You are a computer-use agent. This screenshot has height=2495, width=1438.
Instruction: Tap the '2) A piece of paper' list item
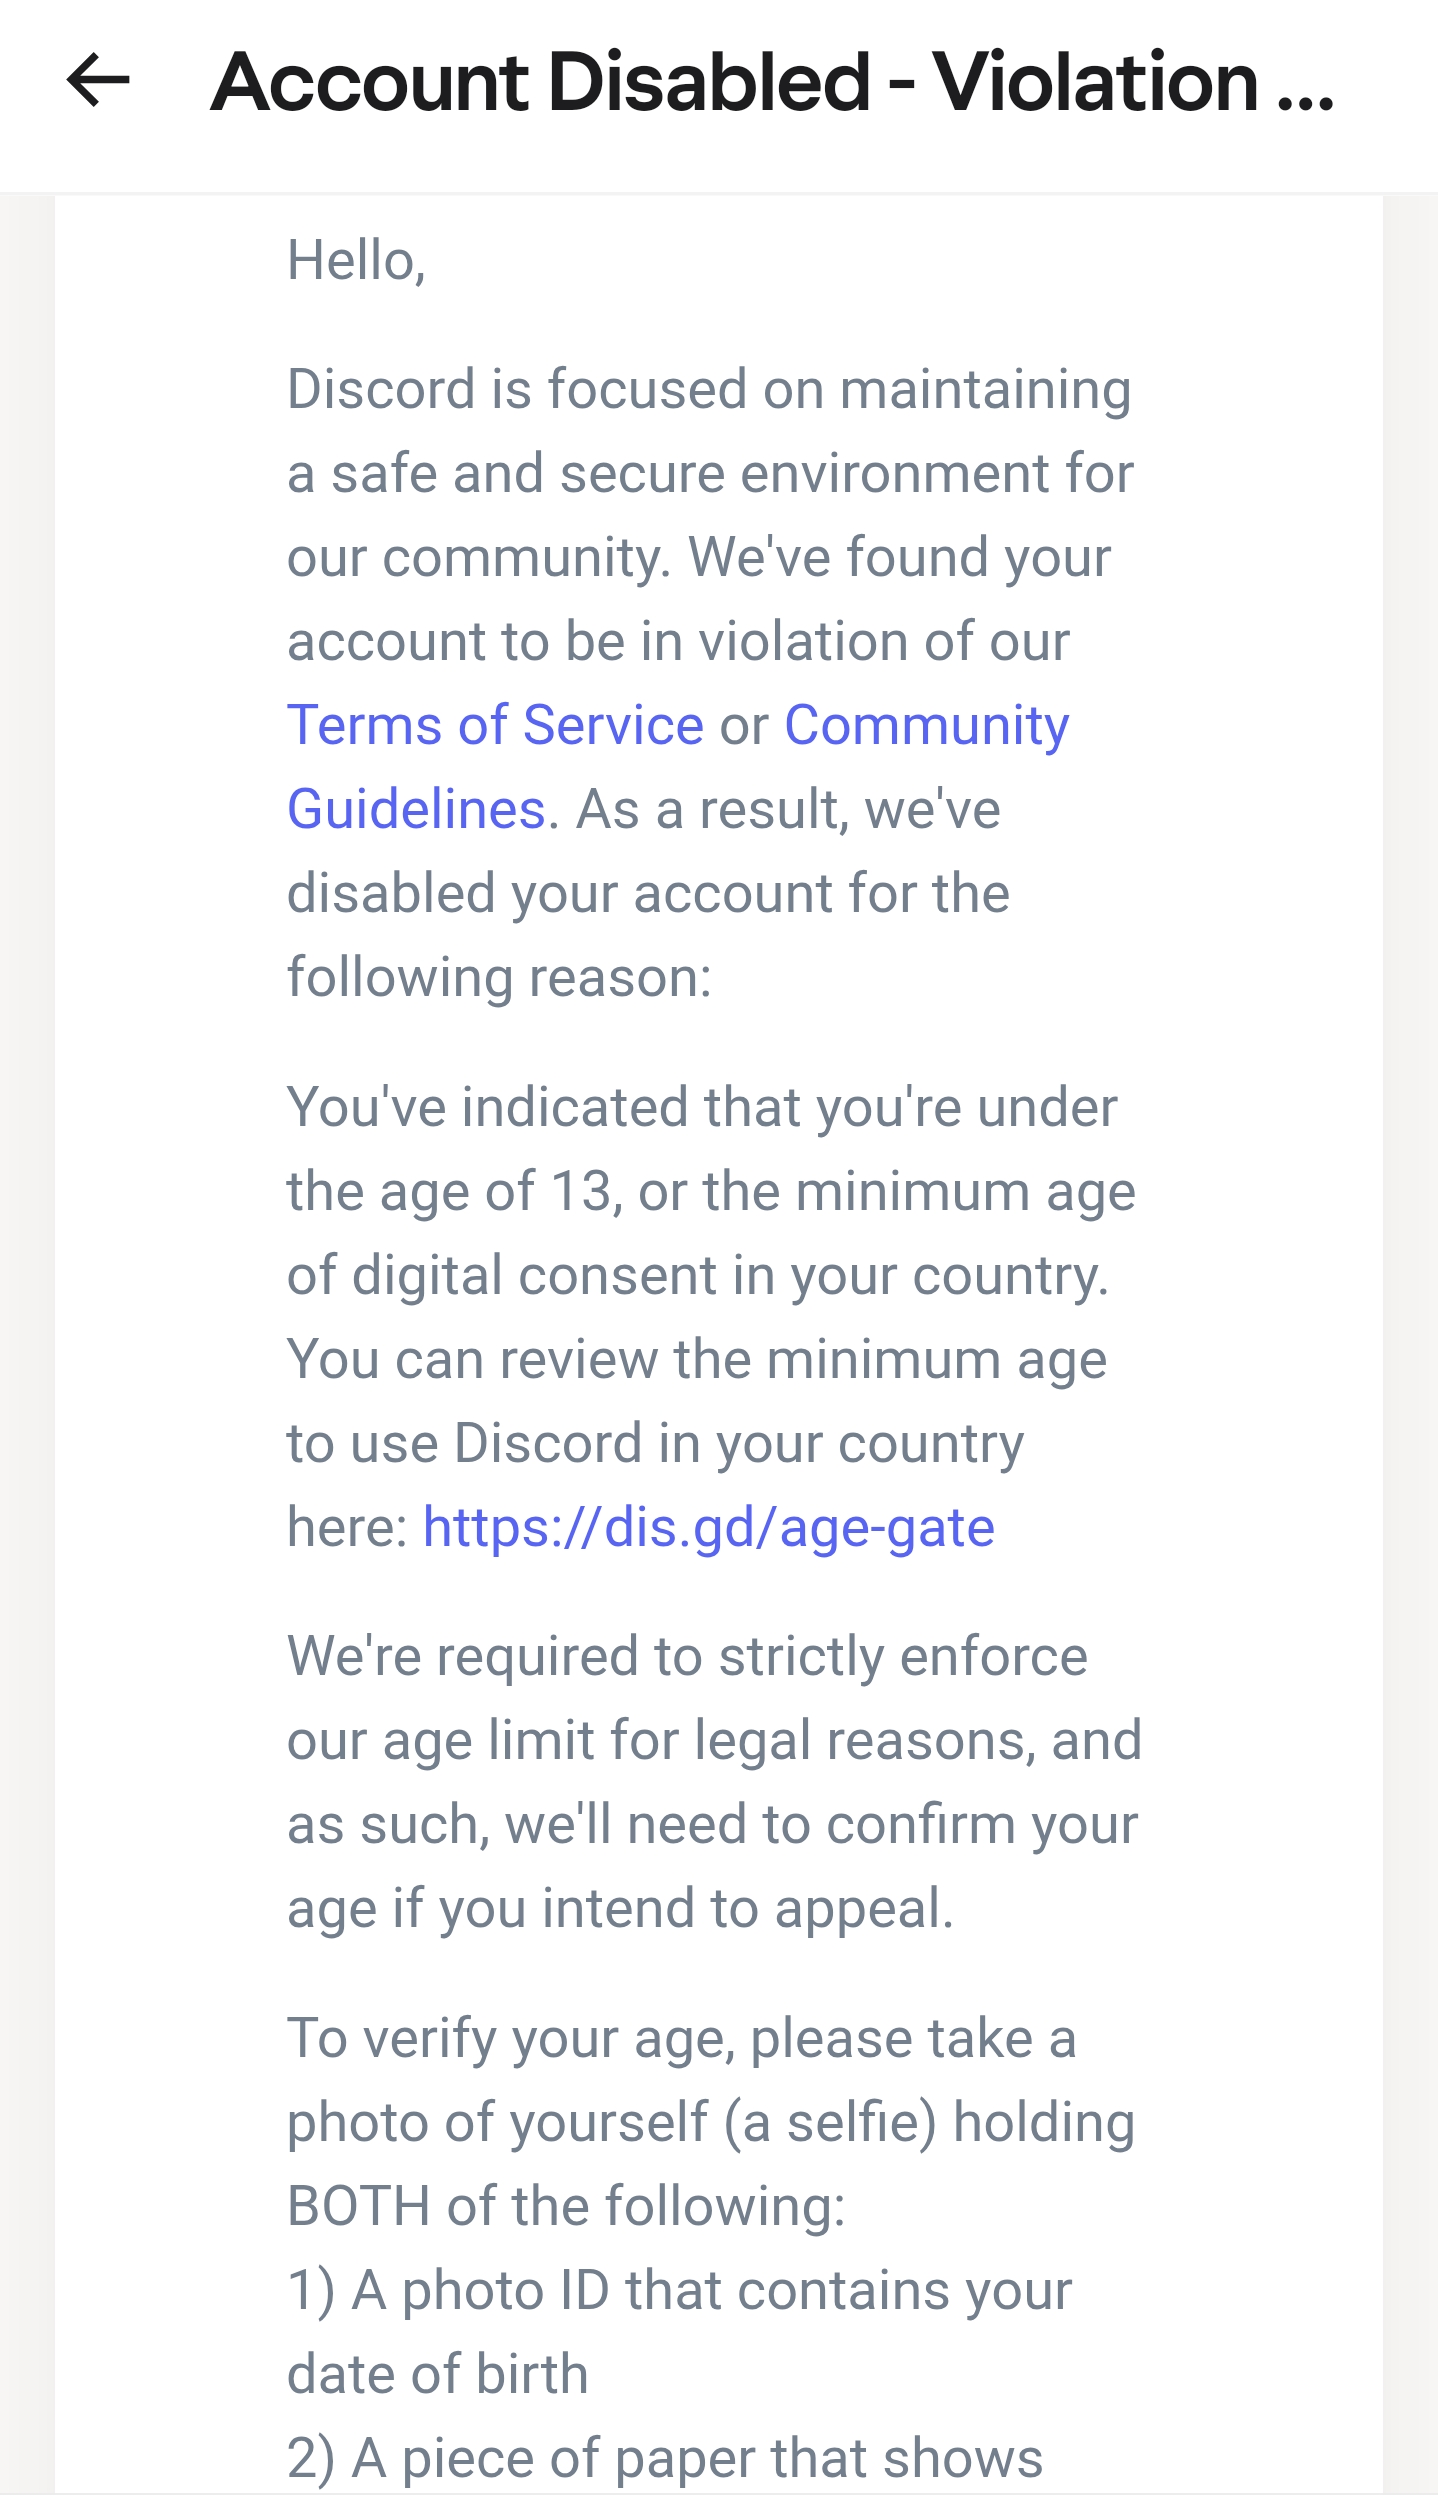[665, 2458]
